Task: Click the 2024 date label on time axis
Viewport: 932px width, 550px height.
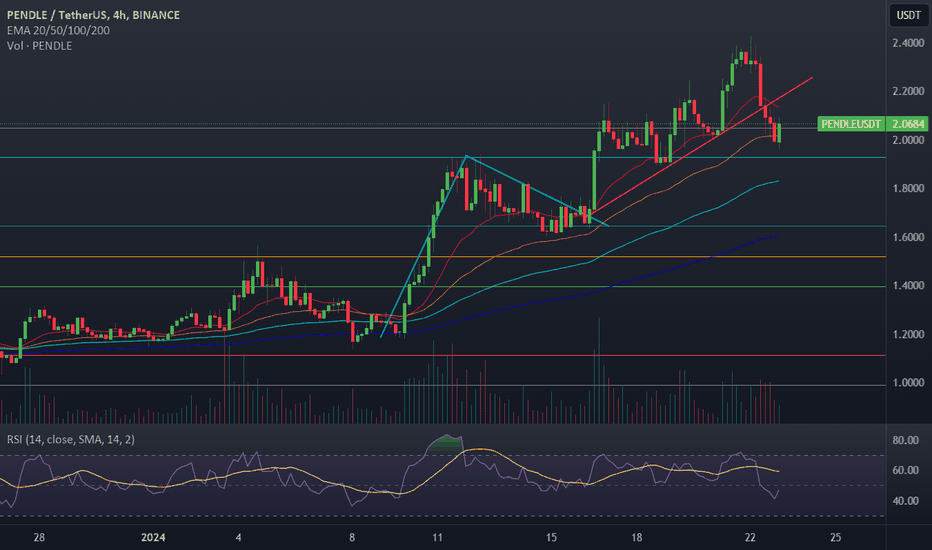Action: [153, 538]
